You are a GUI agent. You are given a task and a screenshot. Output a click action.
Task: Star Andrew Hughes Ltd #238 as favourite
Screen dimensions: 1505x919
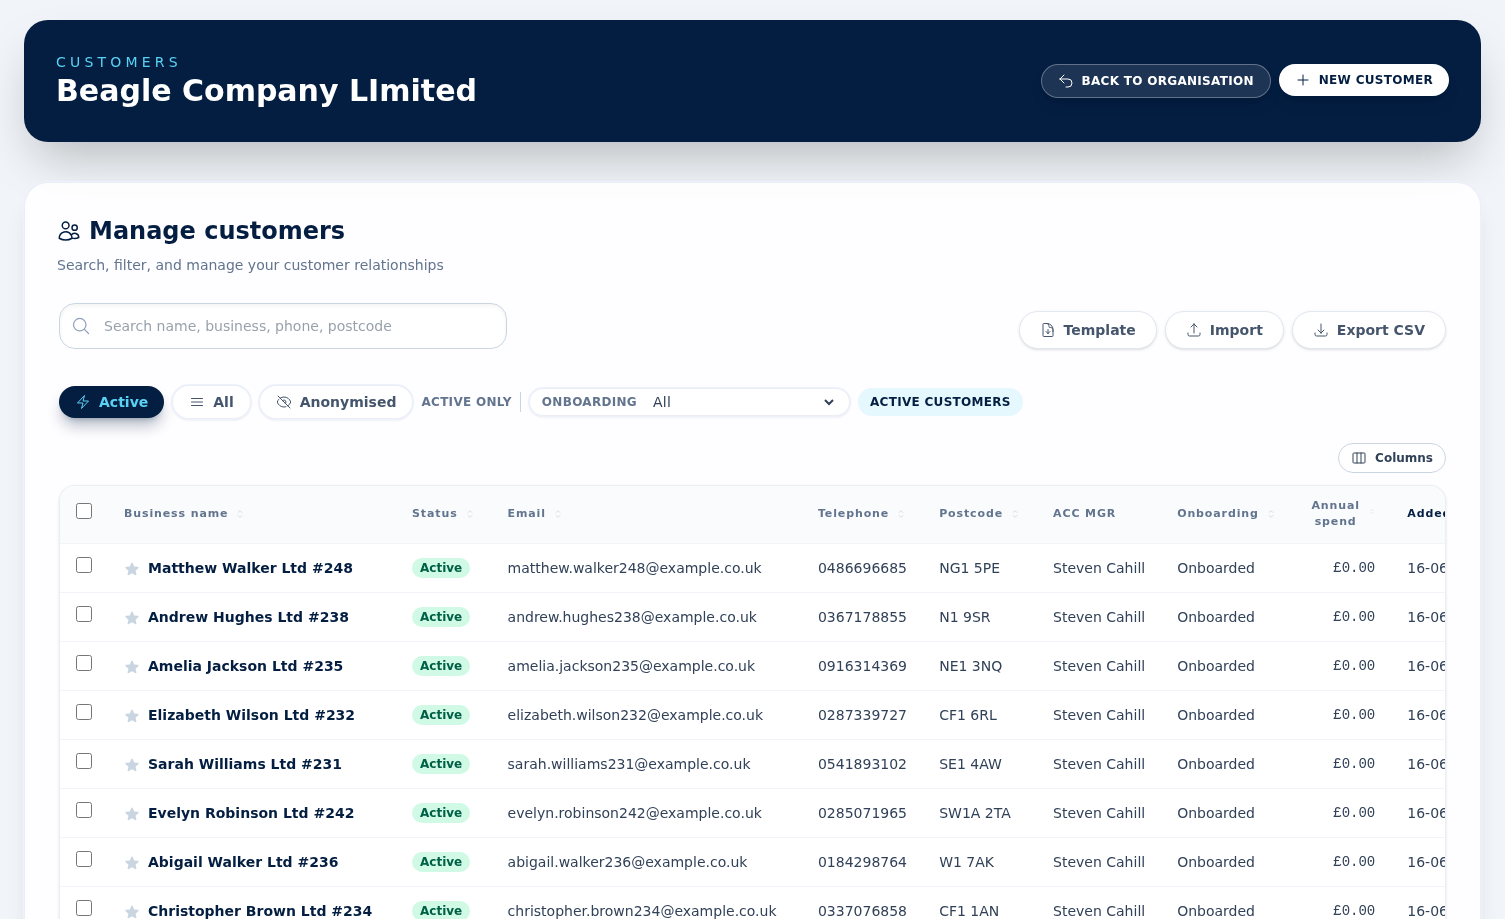pos(132,618)
